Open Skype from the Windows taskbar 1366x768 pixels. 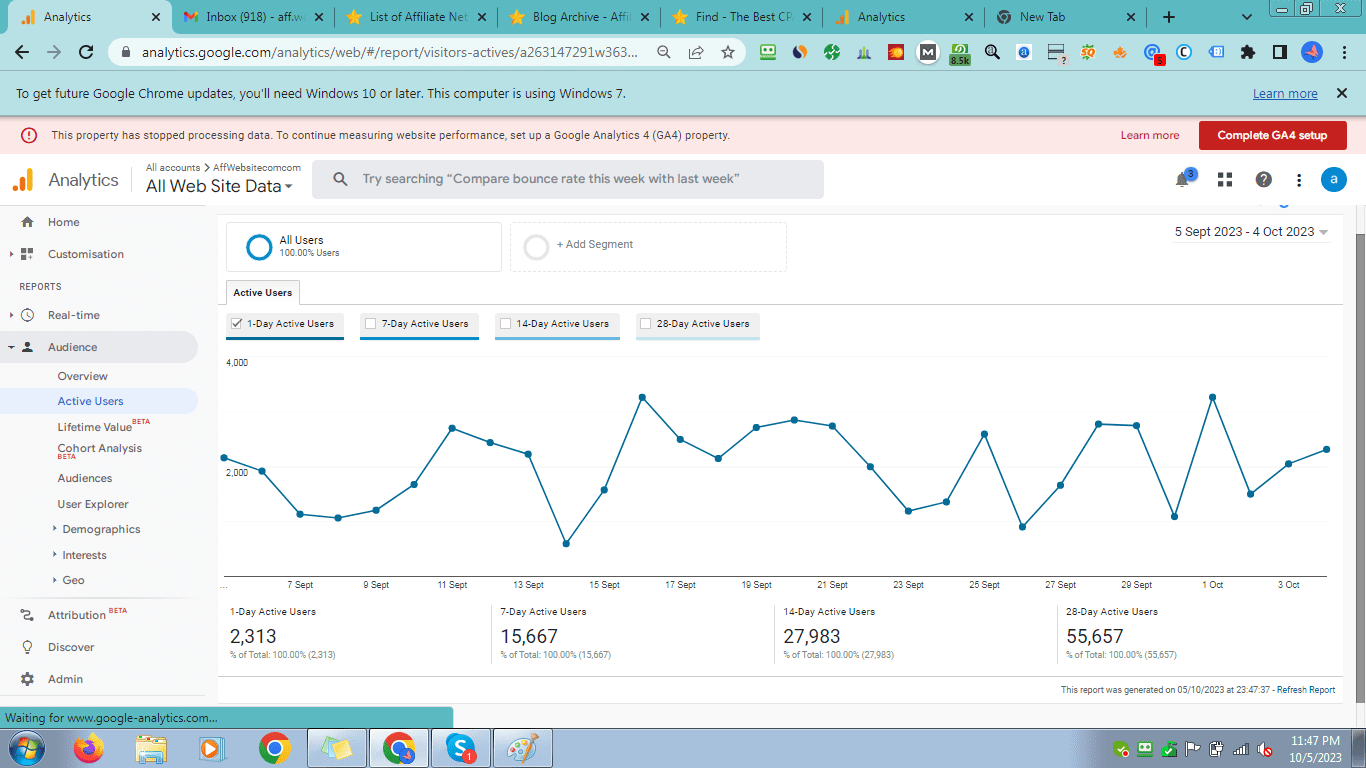coord(460,748)
